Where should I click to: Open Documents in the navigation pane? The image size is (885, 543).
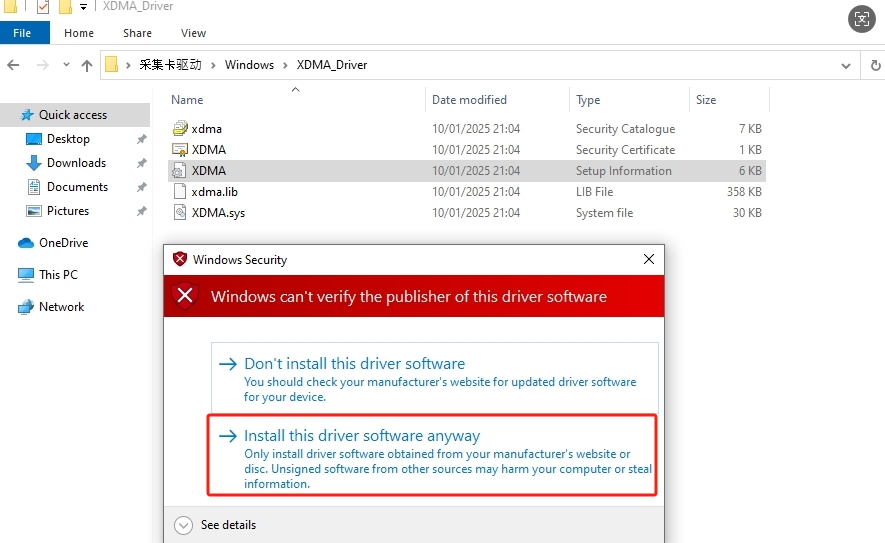coord(77,187)
